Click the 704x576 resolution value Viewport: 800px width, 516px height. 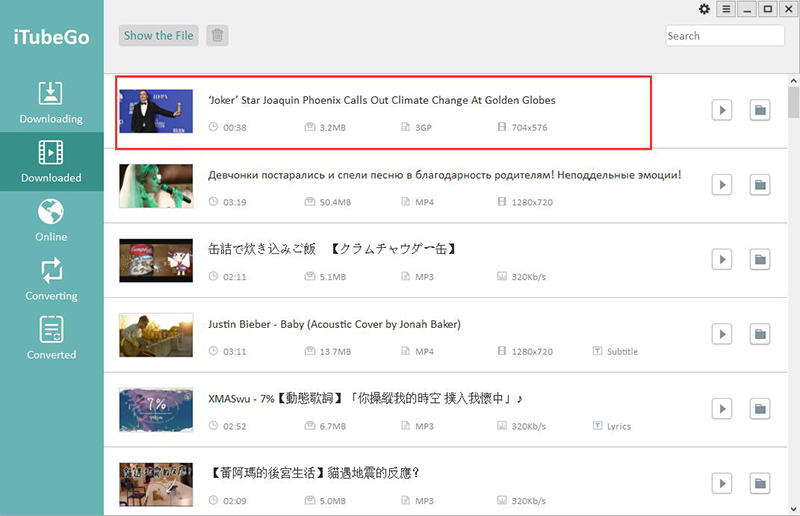[530, 128]
